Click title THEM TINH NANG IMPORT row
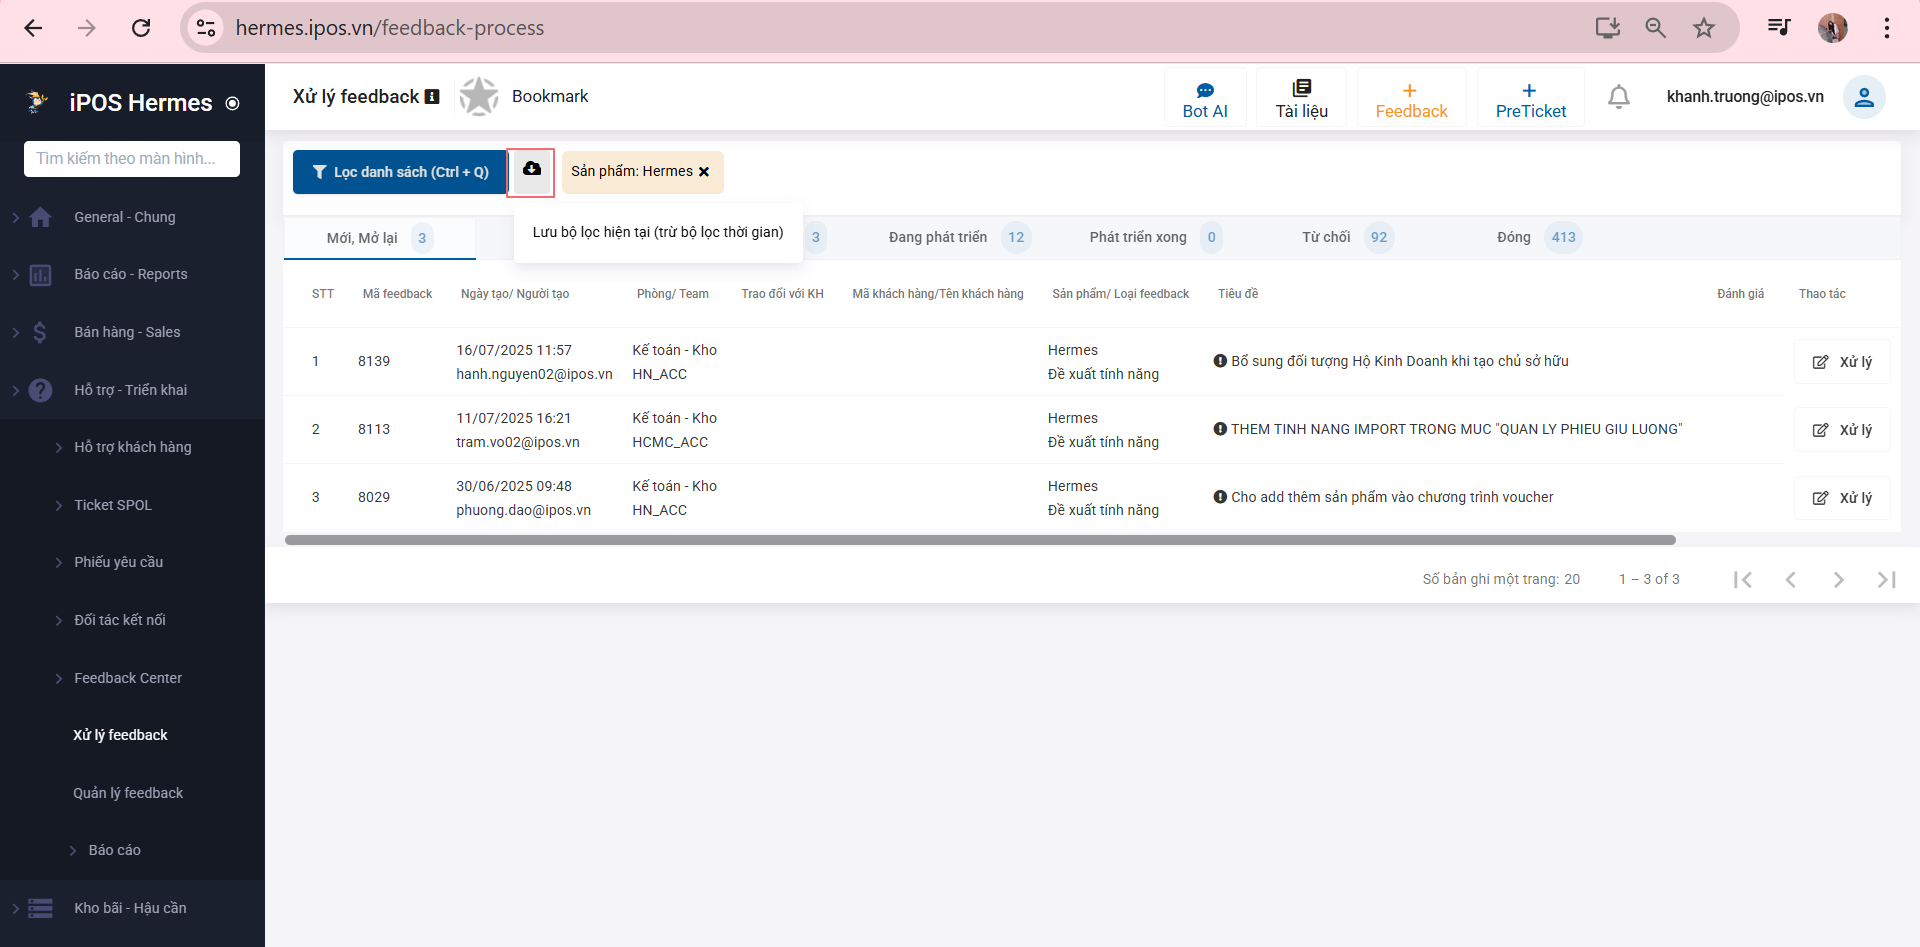 tap(1456, 430)
